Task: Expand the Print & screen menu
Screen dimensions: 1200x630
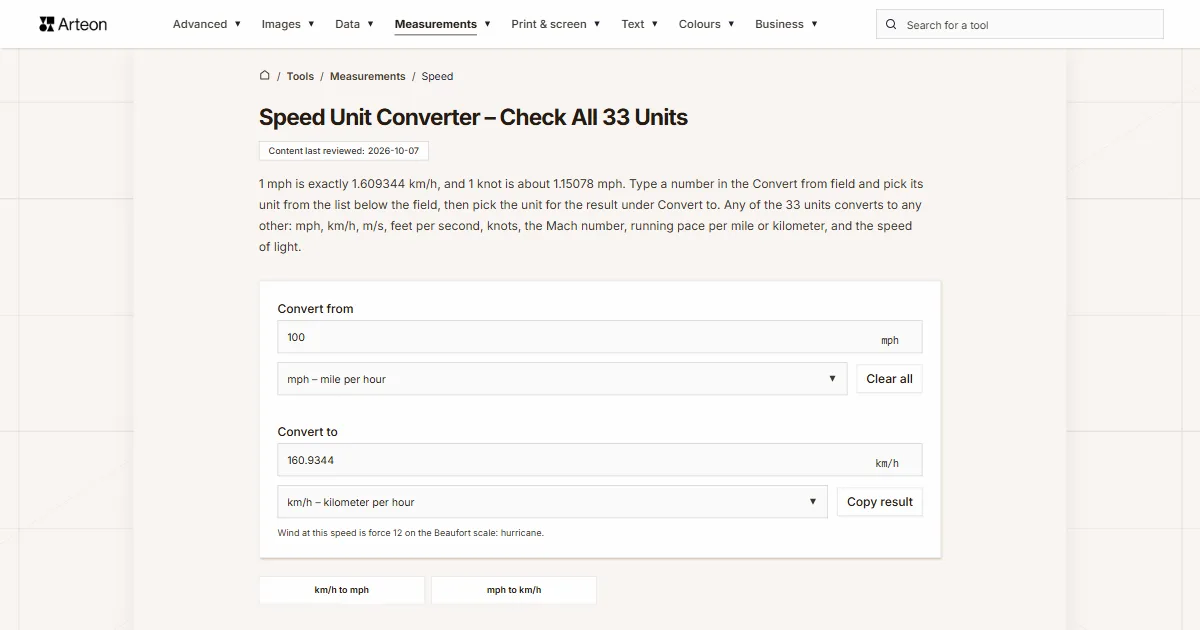Action: coord(556,24)
